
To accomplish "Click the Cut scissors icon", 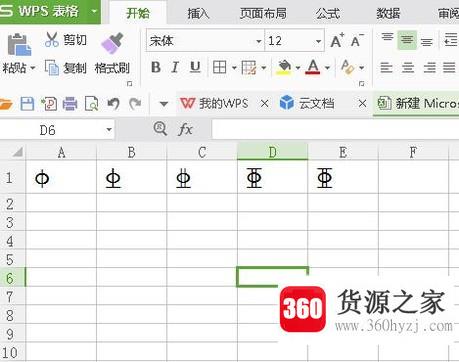I will click(52, 39).
